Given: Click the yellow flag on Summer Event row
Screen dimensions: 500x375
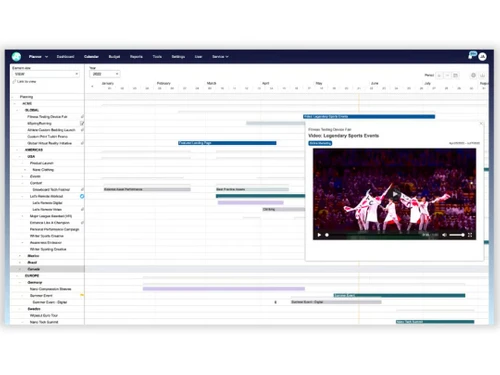Looking at the screenshot, I should [82, 295].
